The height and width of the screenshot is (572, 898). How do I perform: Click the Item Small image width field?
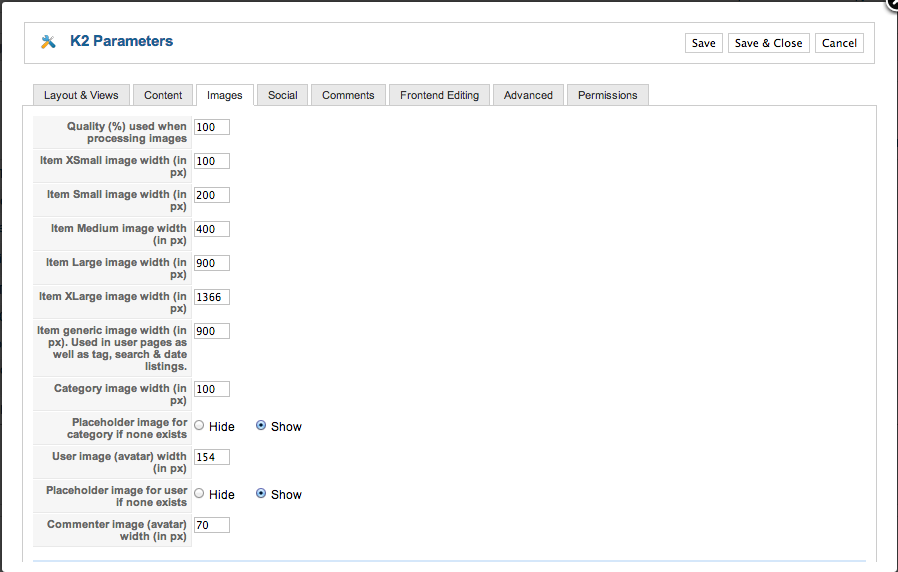212,195
